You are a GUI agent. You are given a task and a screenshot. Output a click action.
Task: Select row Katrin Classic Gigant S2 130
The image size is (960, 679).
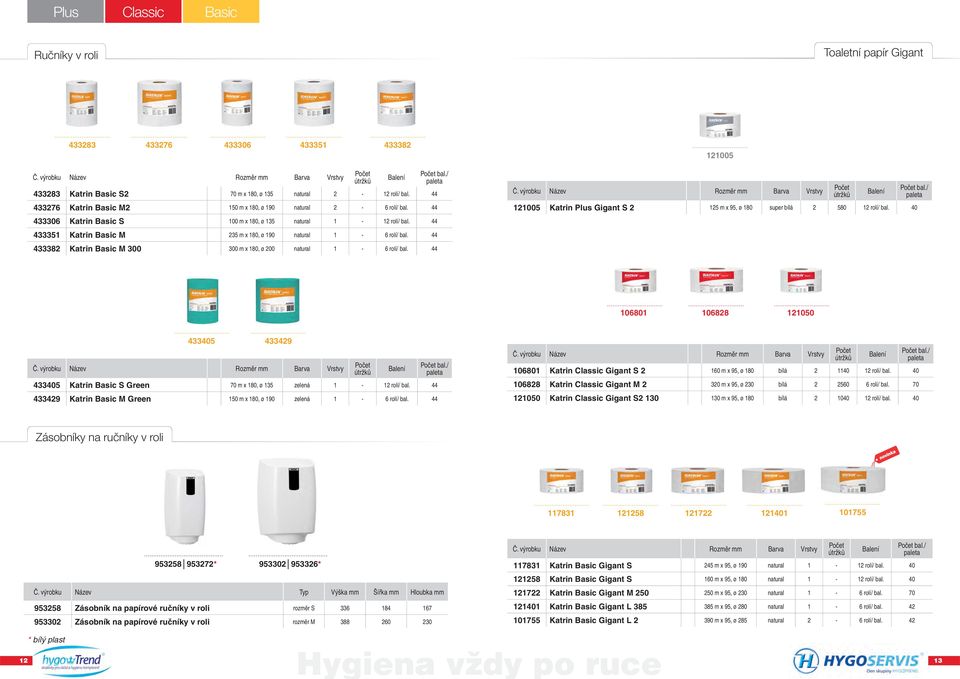720,398
